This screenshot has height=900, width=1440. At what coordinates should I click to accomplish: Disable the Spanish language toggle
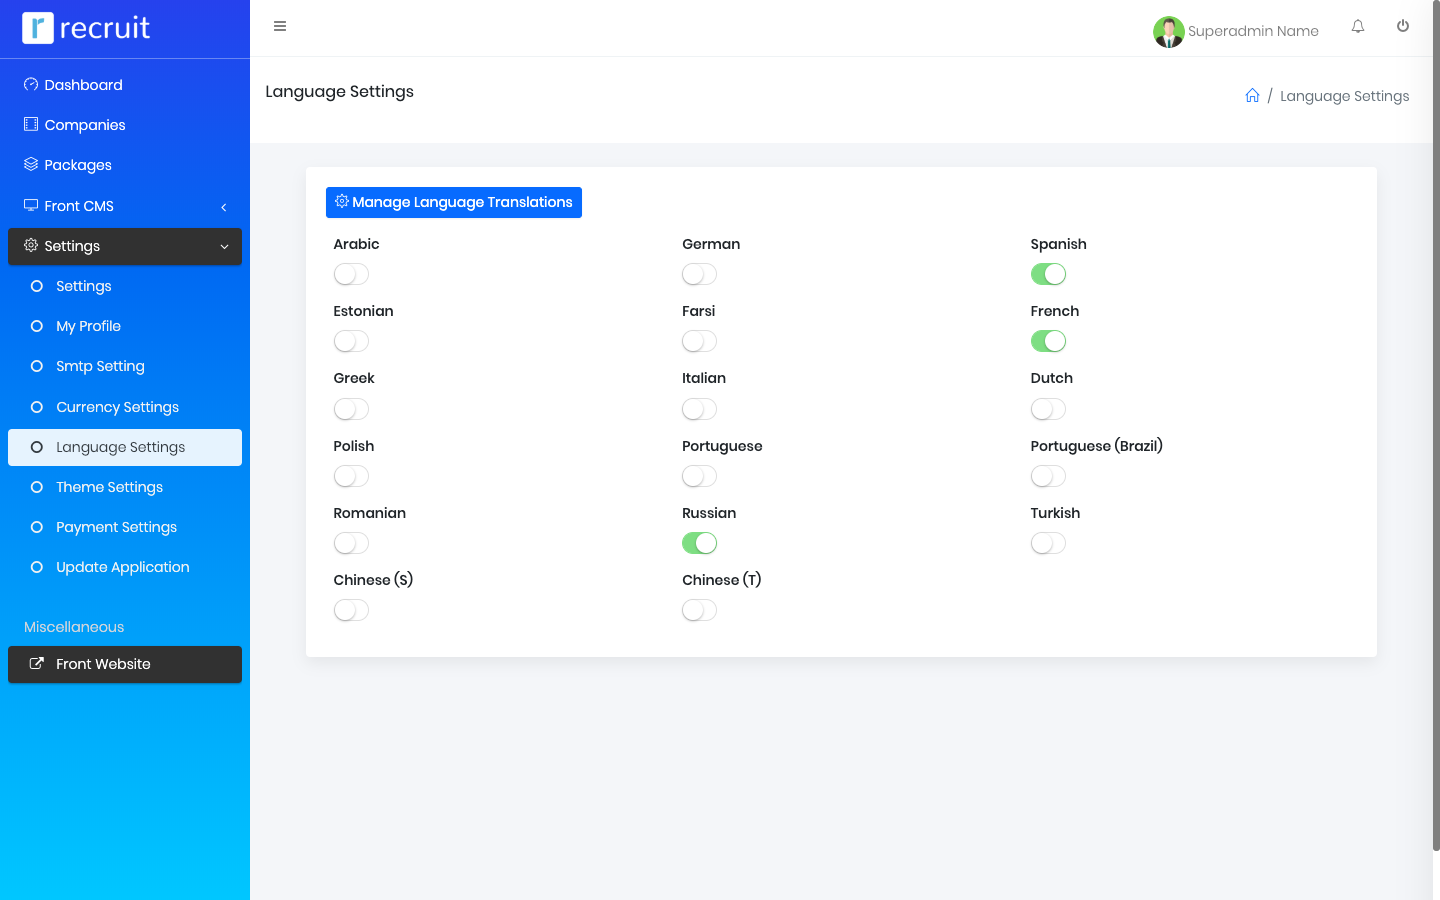(1048, 274)
